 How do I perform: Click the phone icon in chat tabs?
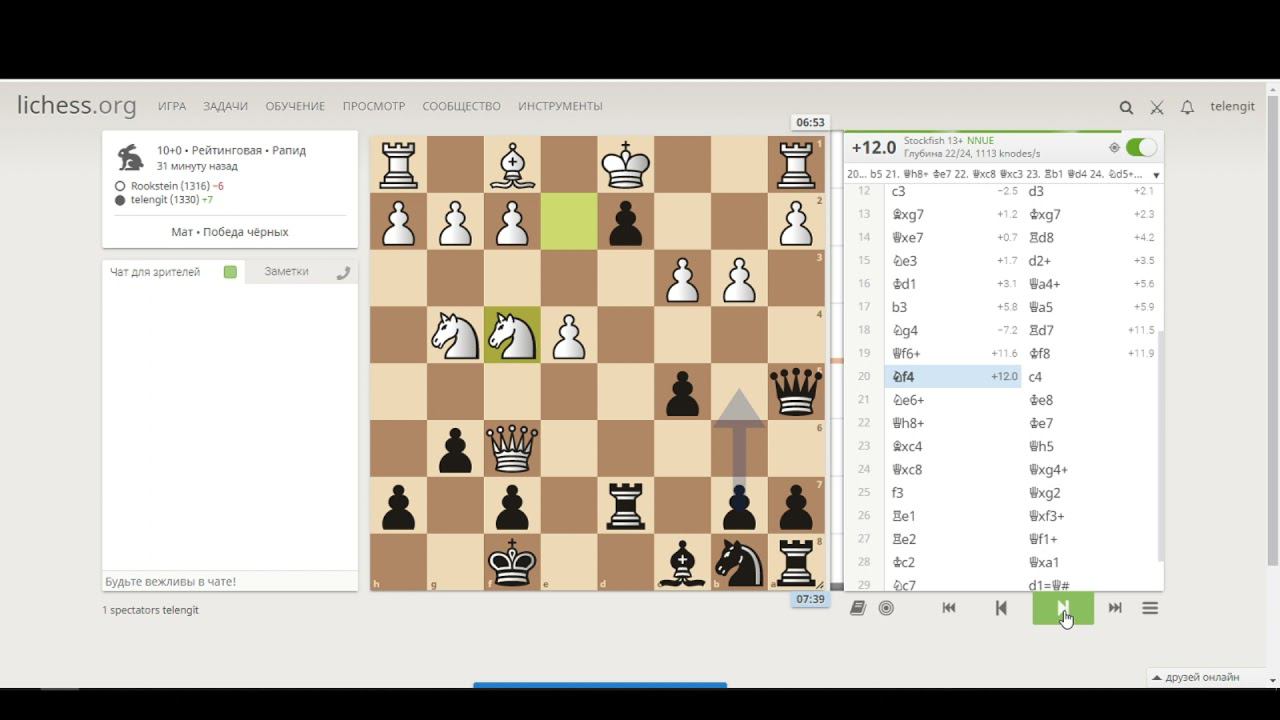343,273
